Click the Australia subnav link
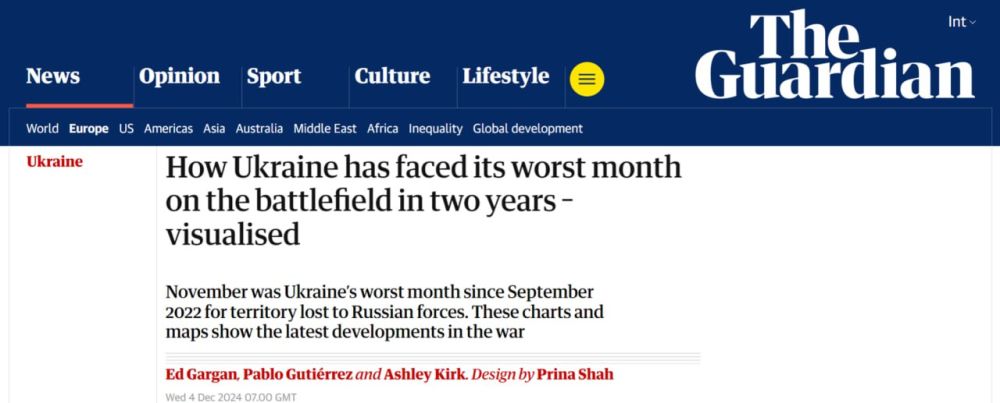1000x403 pixels. point(259,128)
